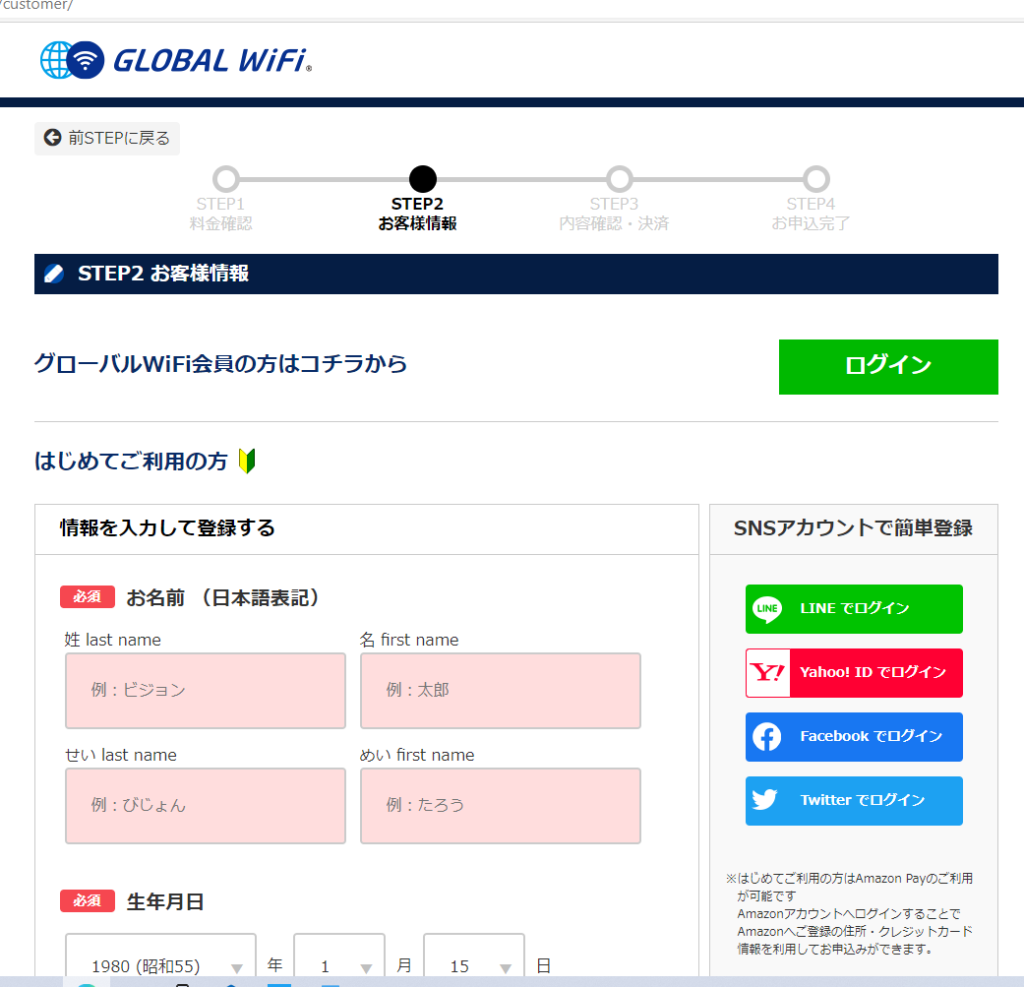Click the せい last name hiragana field
1024x987 pixels.
[x=205, y=805]
